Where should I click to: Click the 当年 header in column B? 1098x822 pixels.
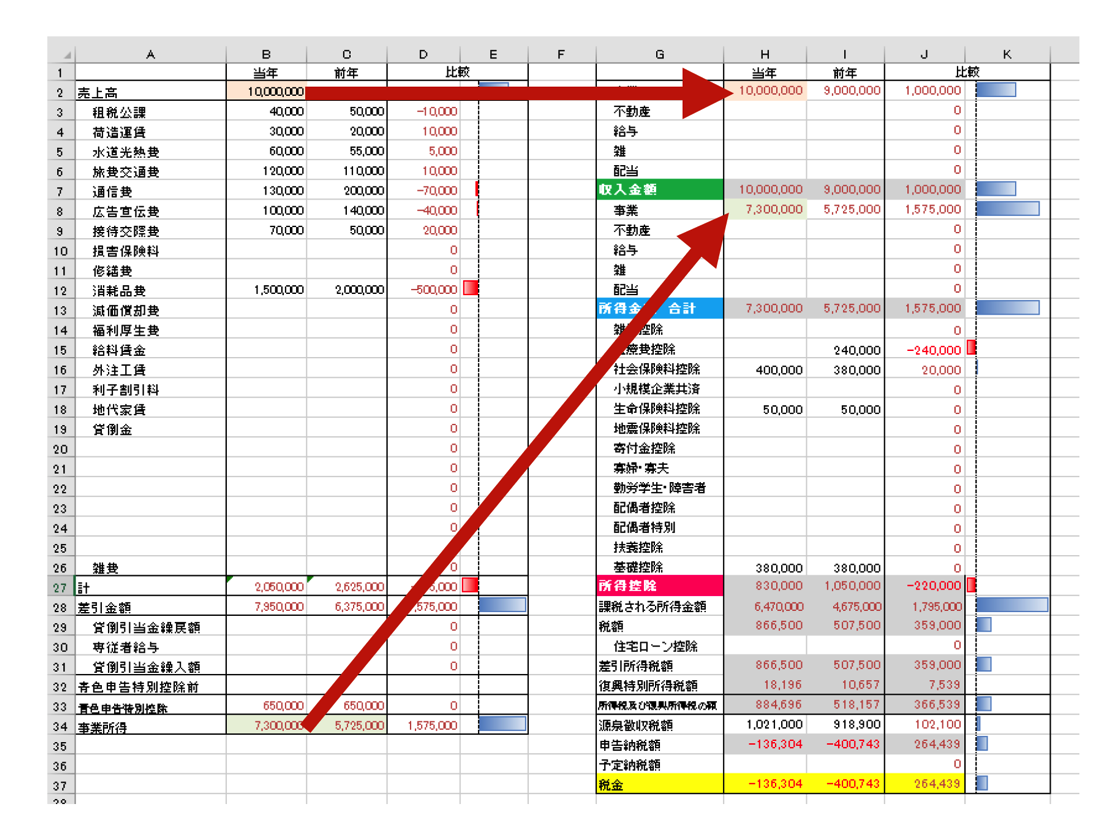click(266, 73)
